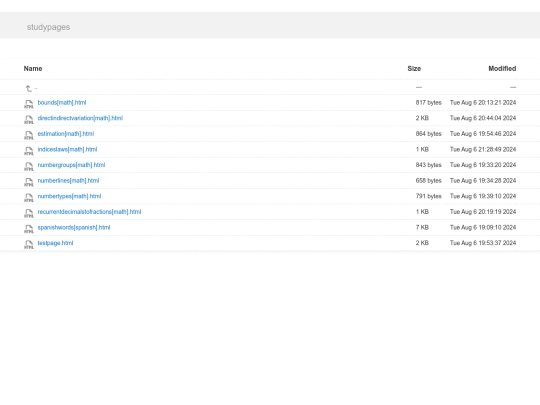Open bounds[math].html link

(x=62, y=103)
